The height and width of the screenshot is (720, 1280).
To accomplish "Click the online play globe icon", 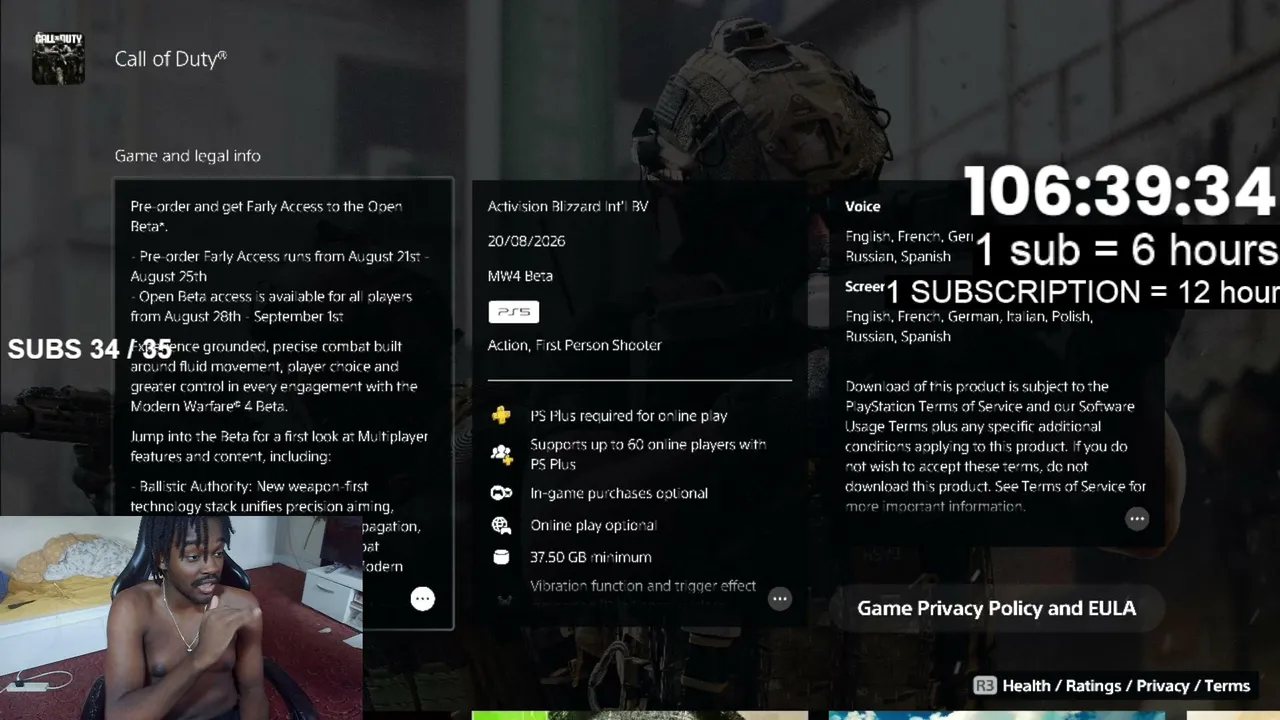I will pos(501,525).
